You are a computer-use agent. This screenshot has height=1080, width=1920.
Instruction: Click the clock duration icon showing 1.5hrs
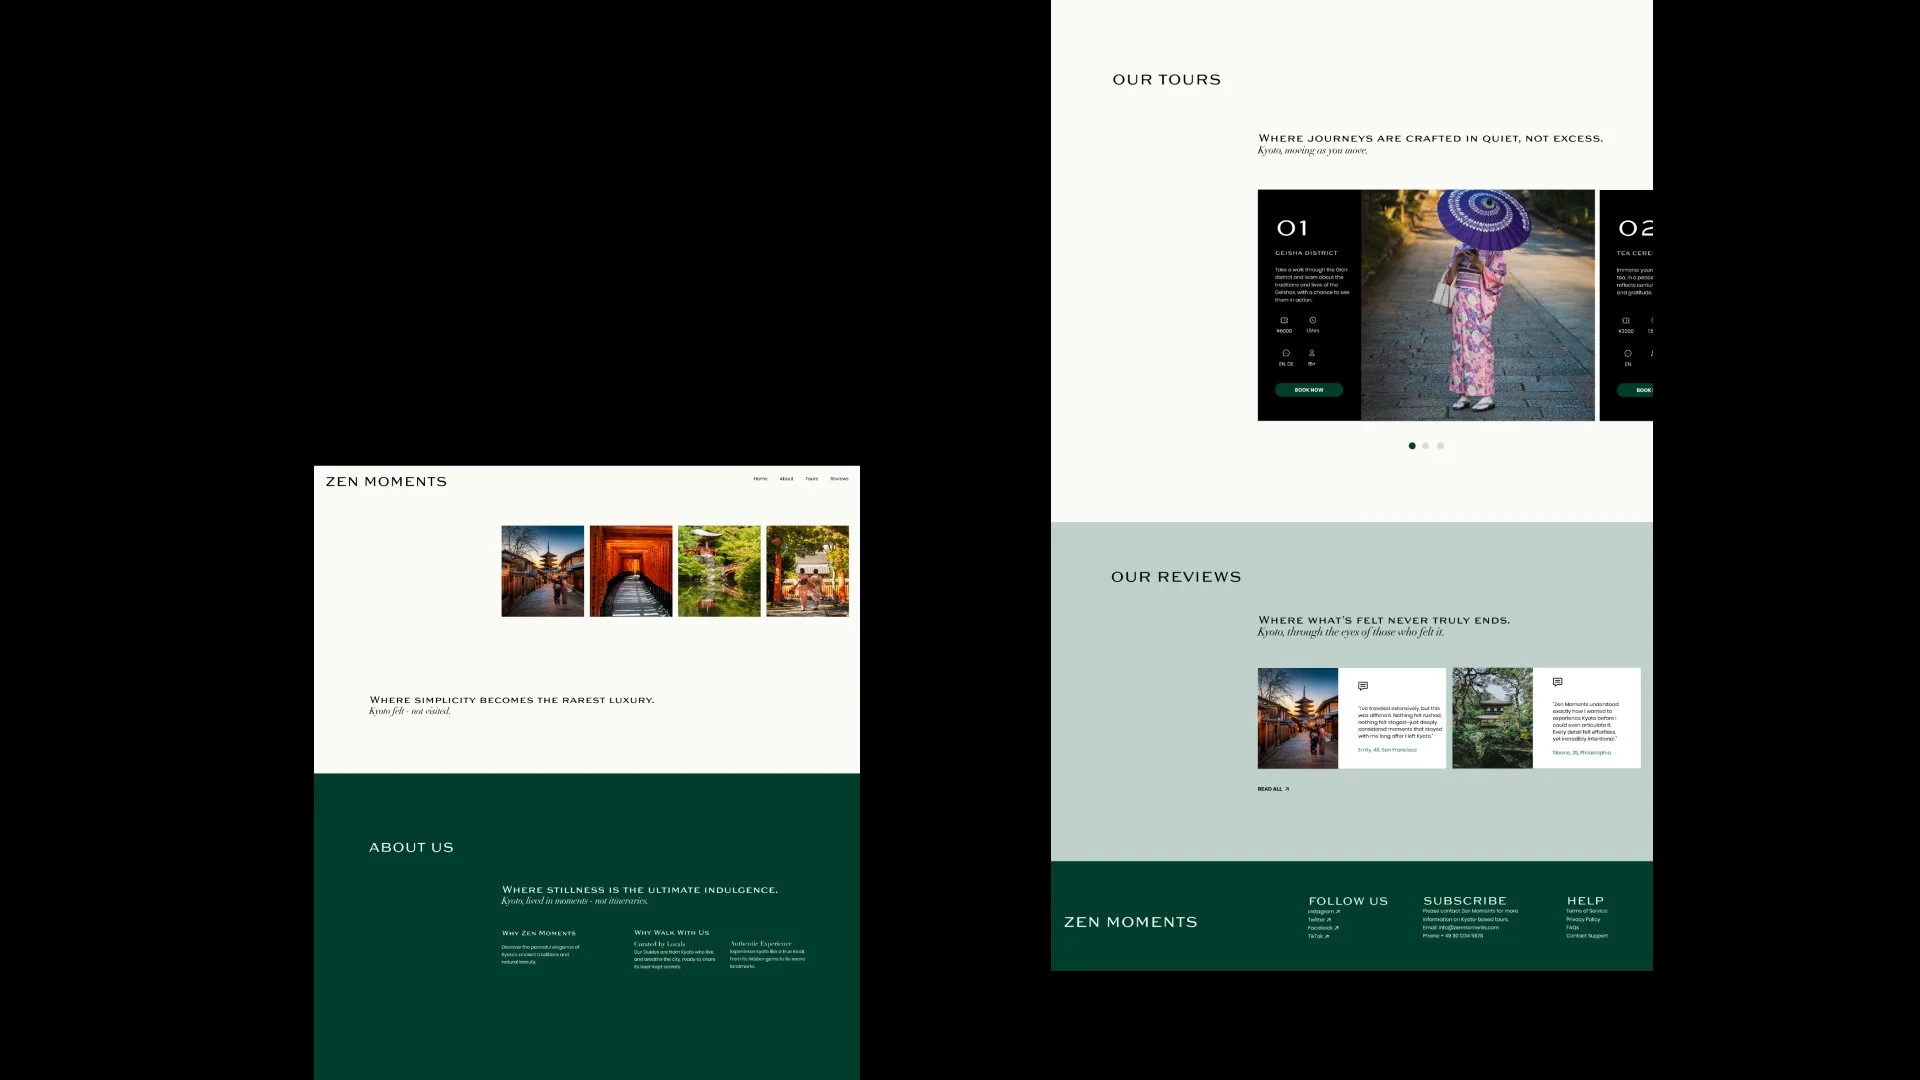(x=1313, y=320)
